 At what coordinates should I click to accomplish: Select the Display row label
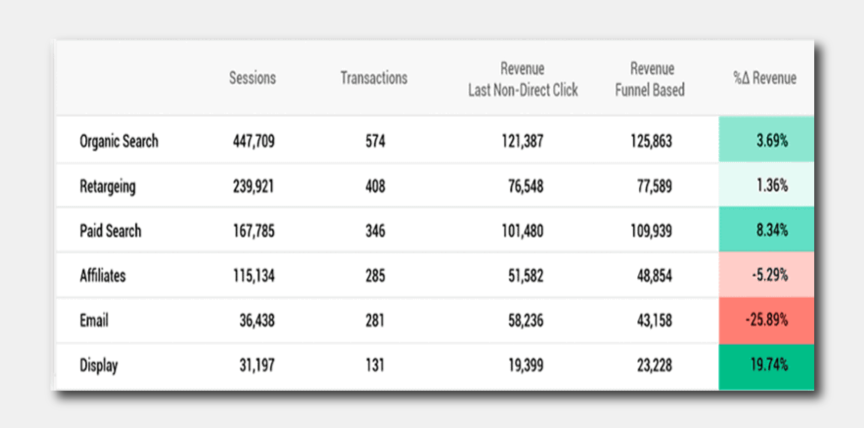click(x=99, y=365)
